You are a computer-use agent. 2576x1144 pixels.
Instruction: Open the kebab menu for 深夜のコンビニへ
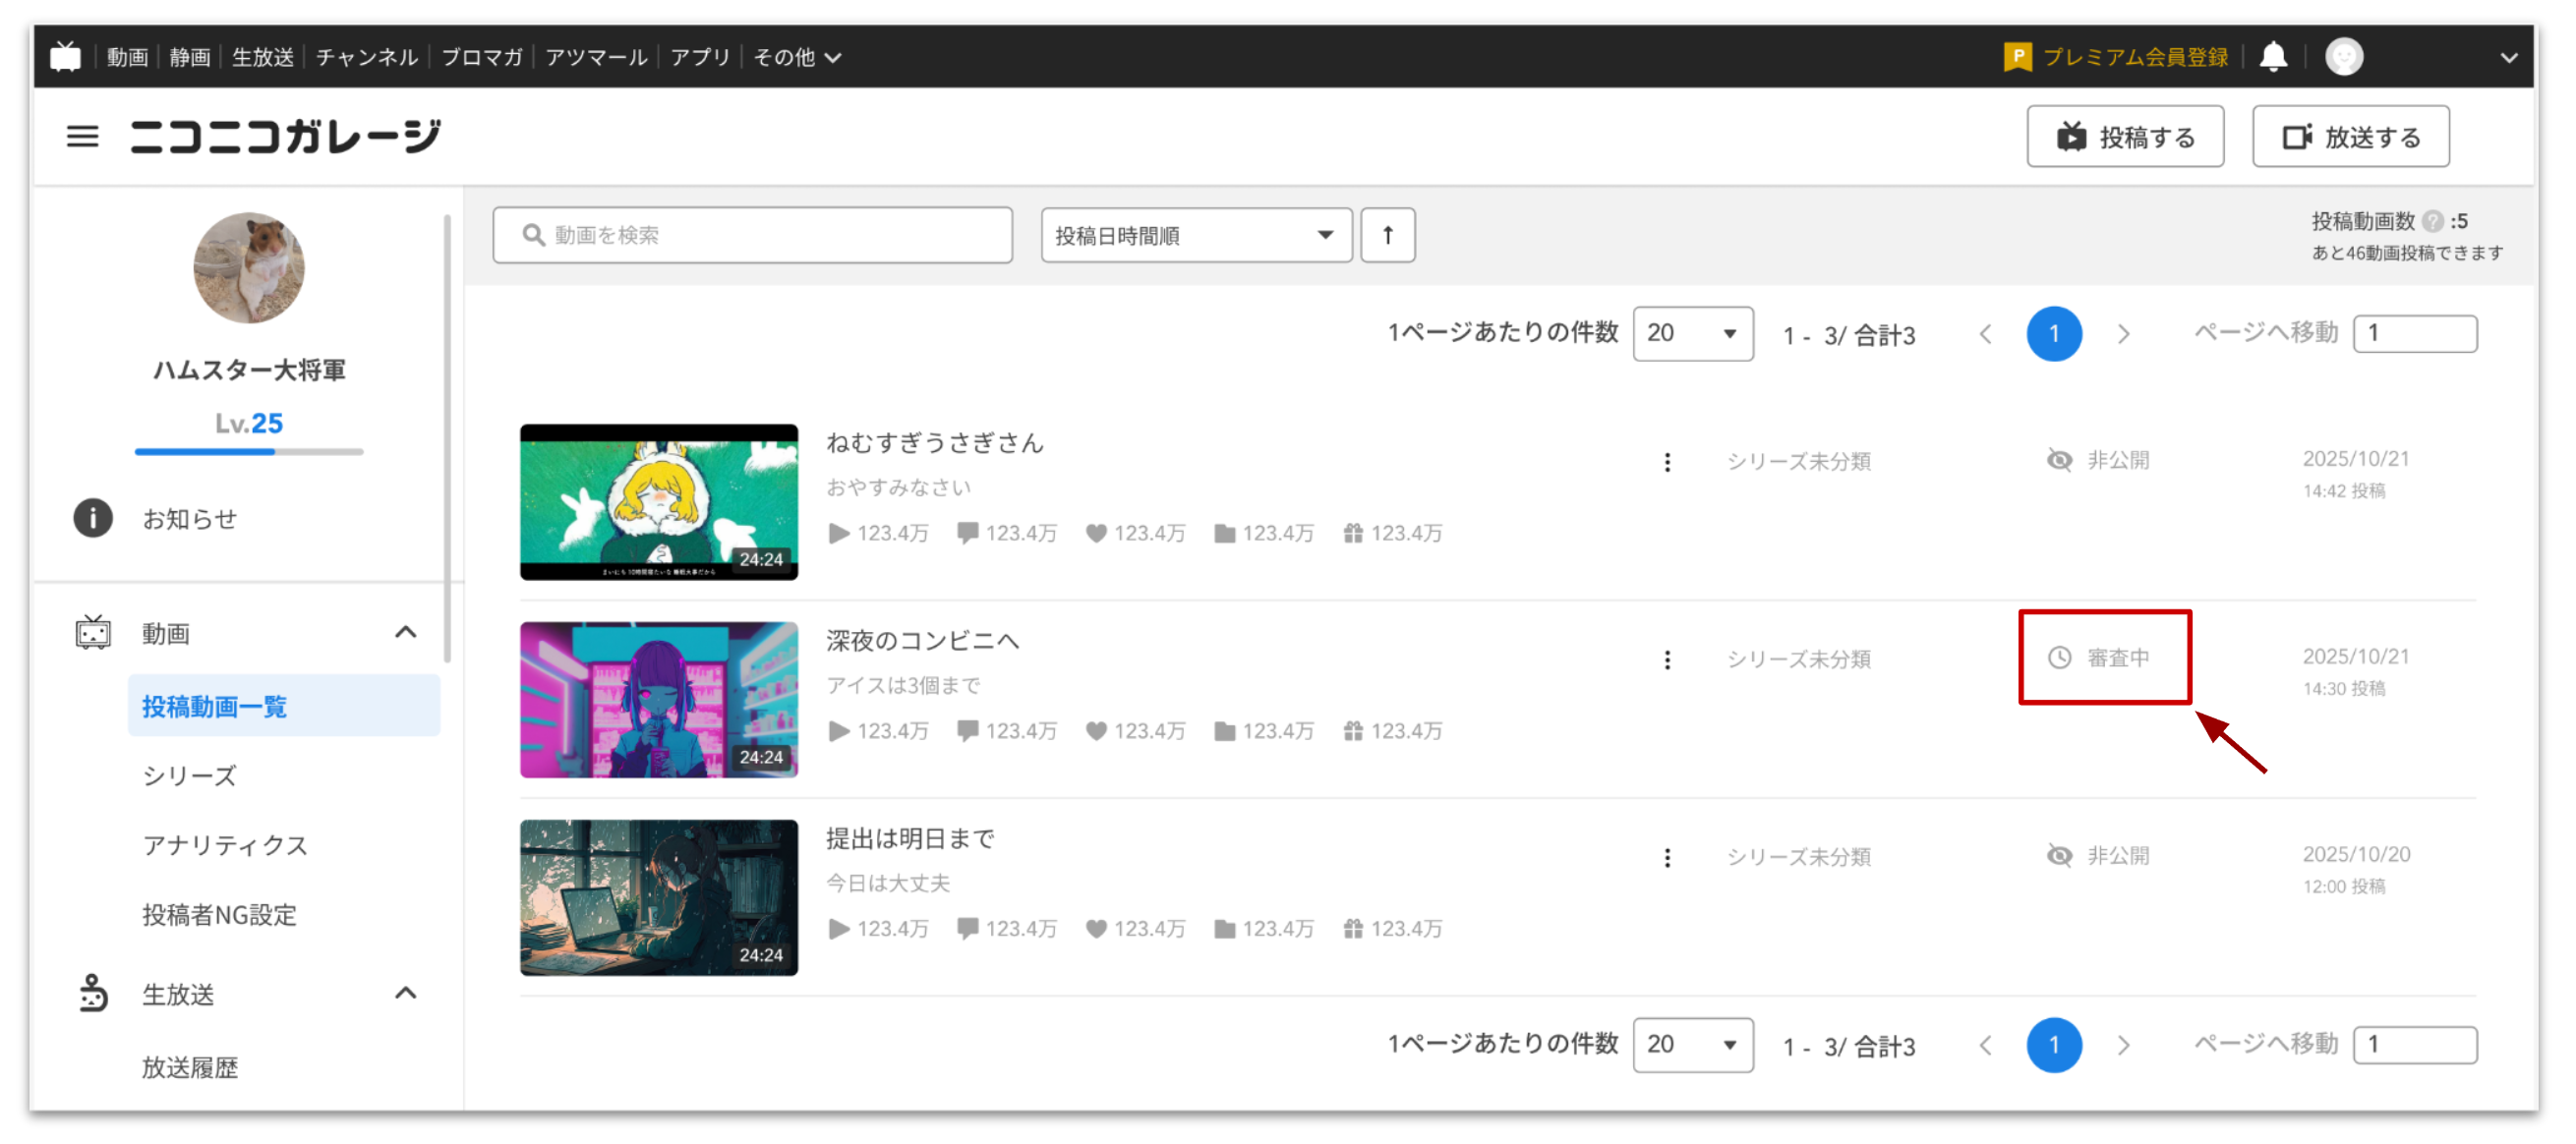(1668, 659)
